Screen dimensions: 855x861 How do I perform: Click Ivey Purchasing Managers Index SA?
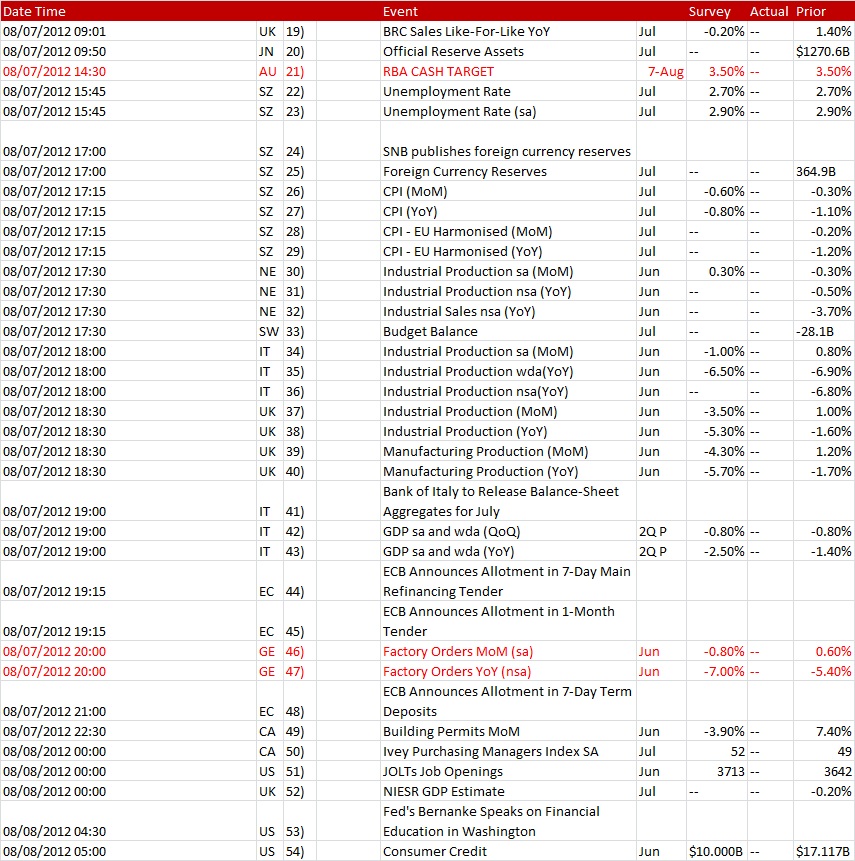click(x=490, y=751)
